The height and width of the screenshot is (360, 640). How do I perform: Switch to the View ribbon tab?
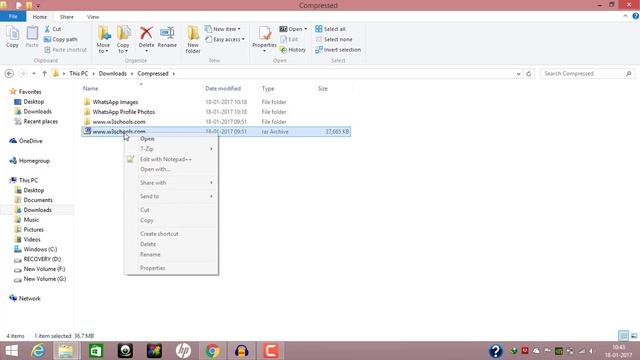pos(93,17)
